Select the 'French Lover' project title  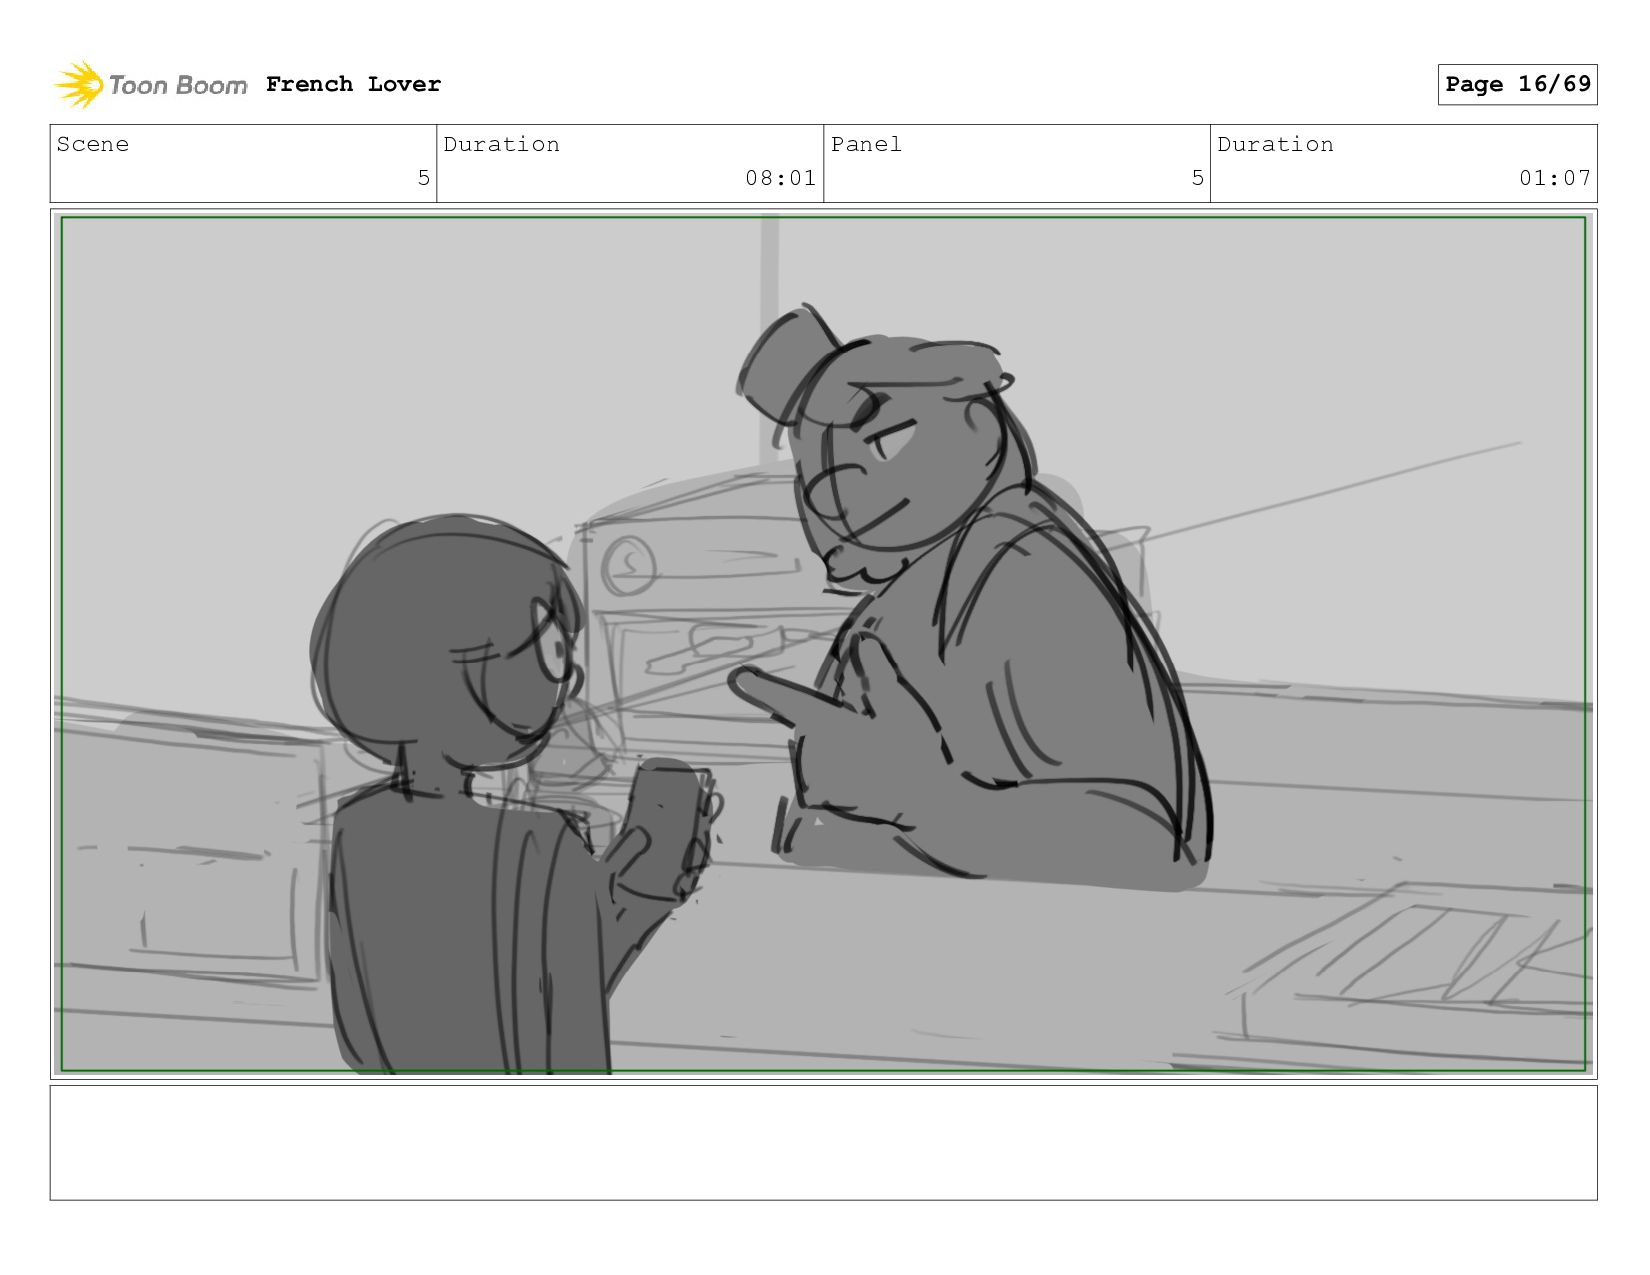[x=353, y=84]
